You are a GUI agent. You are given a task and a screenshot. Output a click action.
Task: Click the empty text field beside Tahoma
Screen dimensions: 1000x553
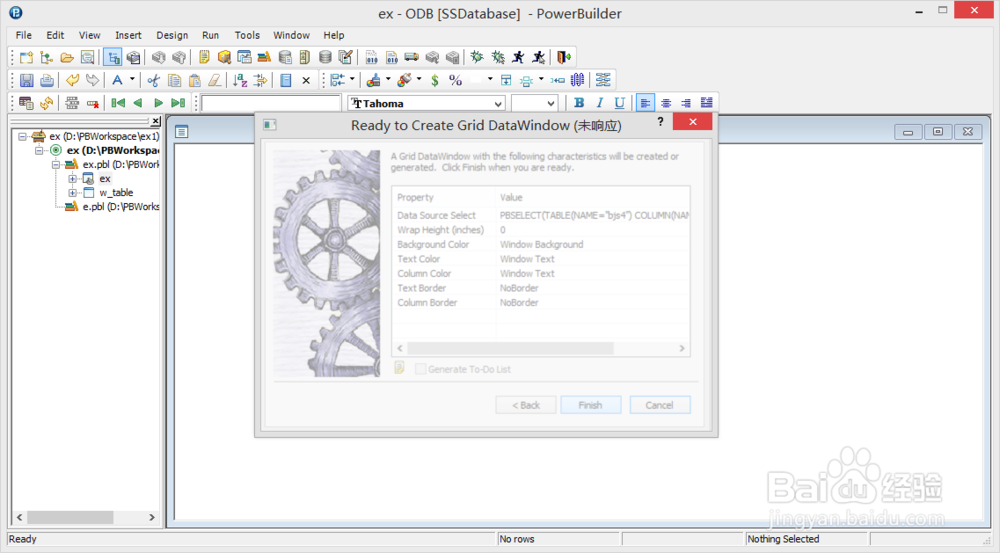[x=271, y=103]
